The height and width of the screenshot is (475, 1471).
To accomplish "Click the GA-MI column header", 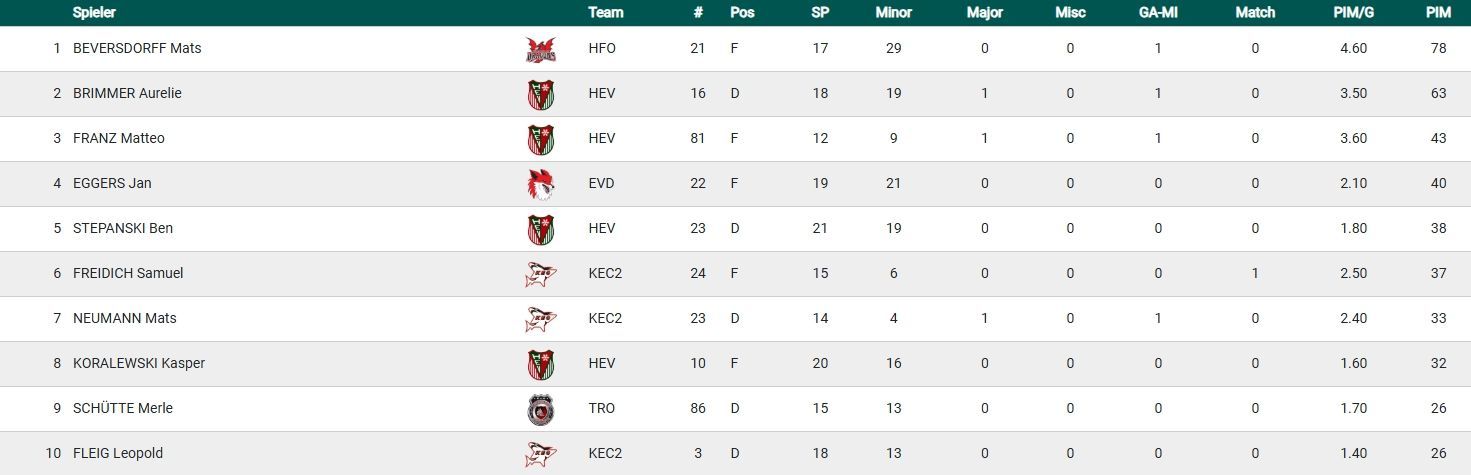I will coord(1158,13).
